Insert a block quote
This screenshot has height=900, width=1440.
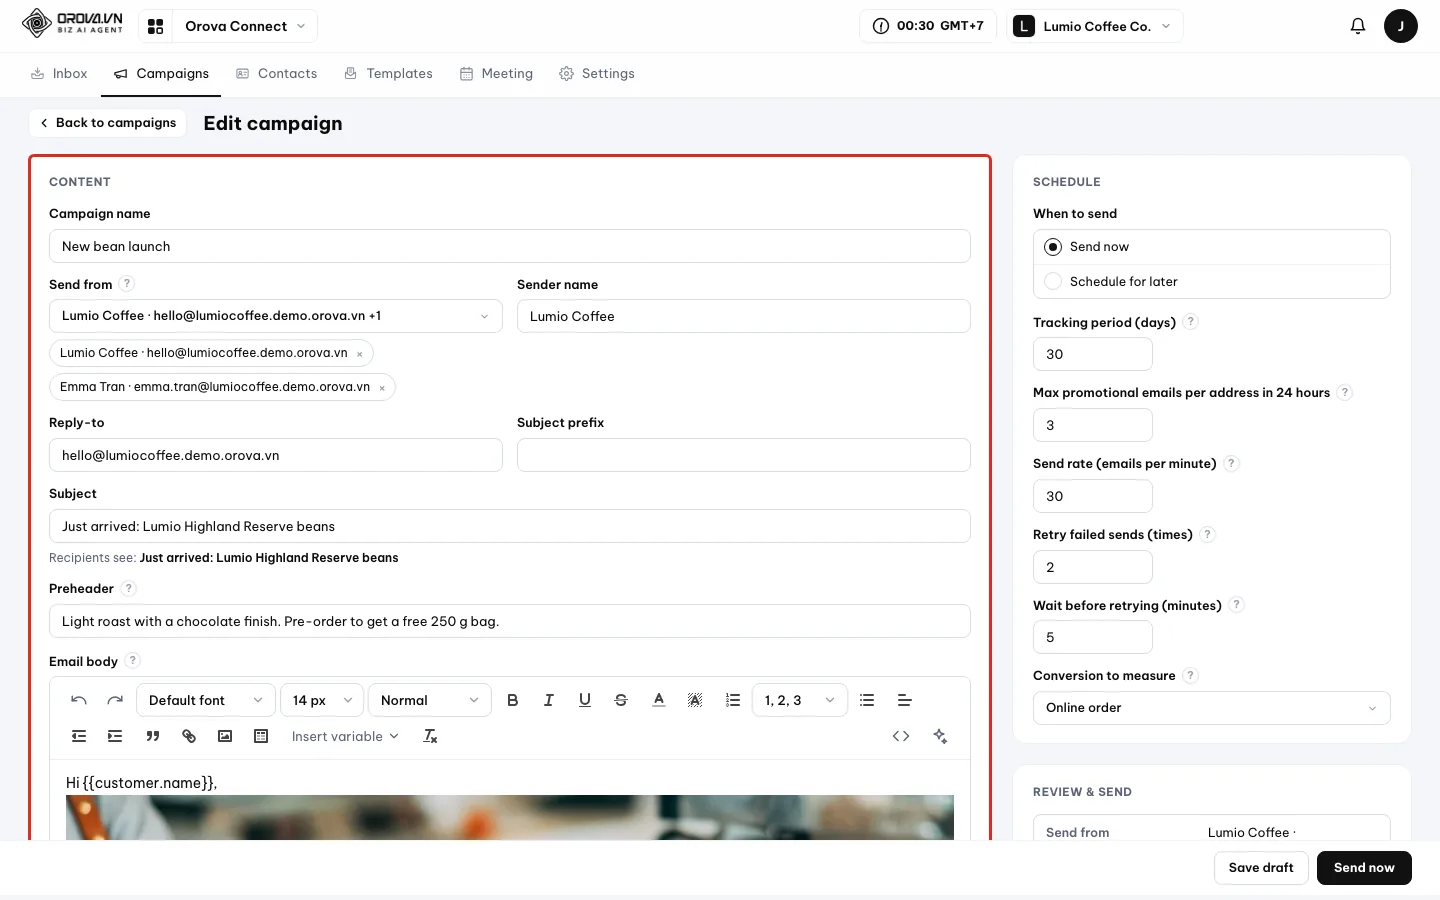[153, 736]
